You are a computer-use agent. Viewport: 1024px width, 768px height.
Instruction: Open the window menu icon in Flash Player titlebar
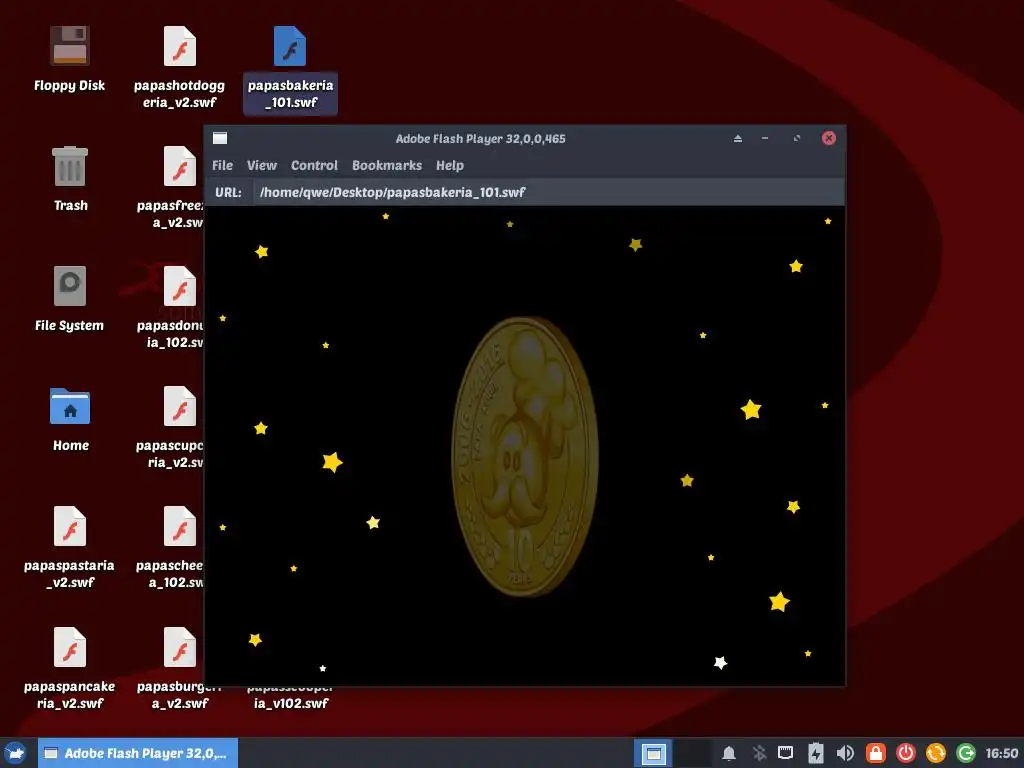[x=220, y=138]
